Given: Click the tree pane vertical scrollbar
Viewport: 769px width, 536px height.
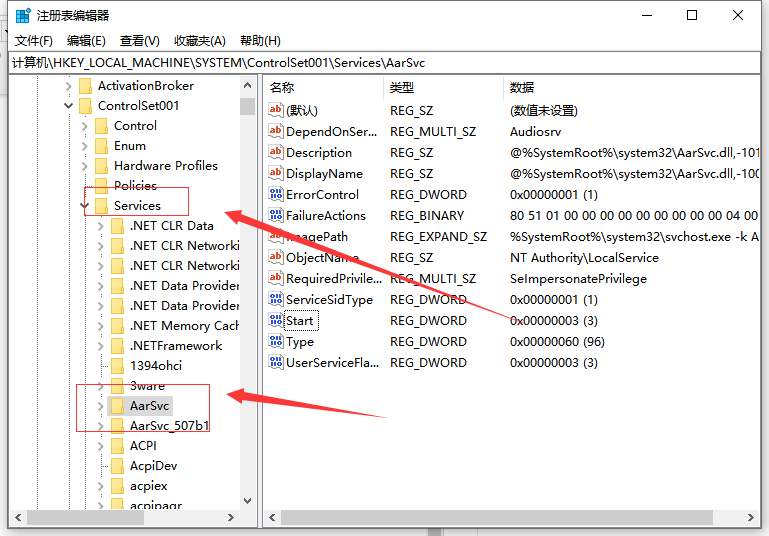Looking at the screenshot, I should click(248, 300).
